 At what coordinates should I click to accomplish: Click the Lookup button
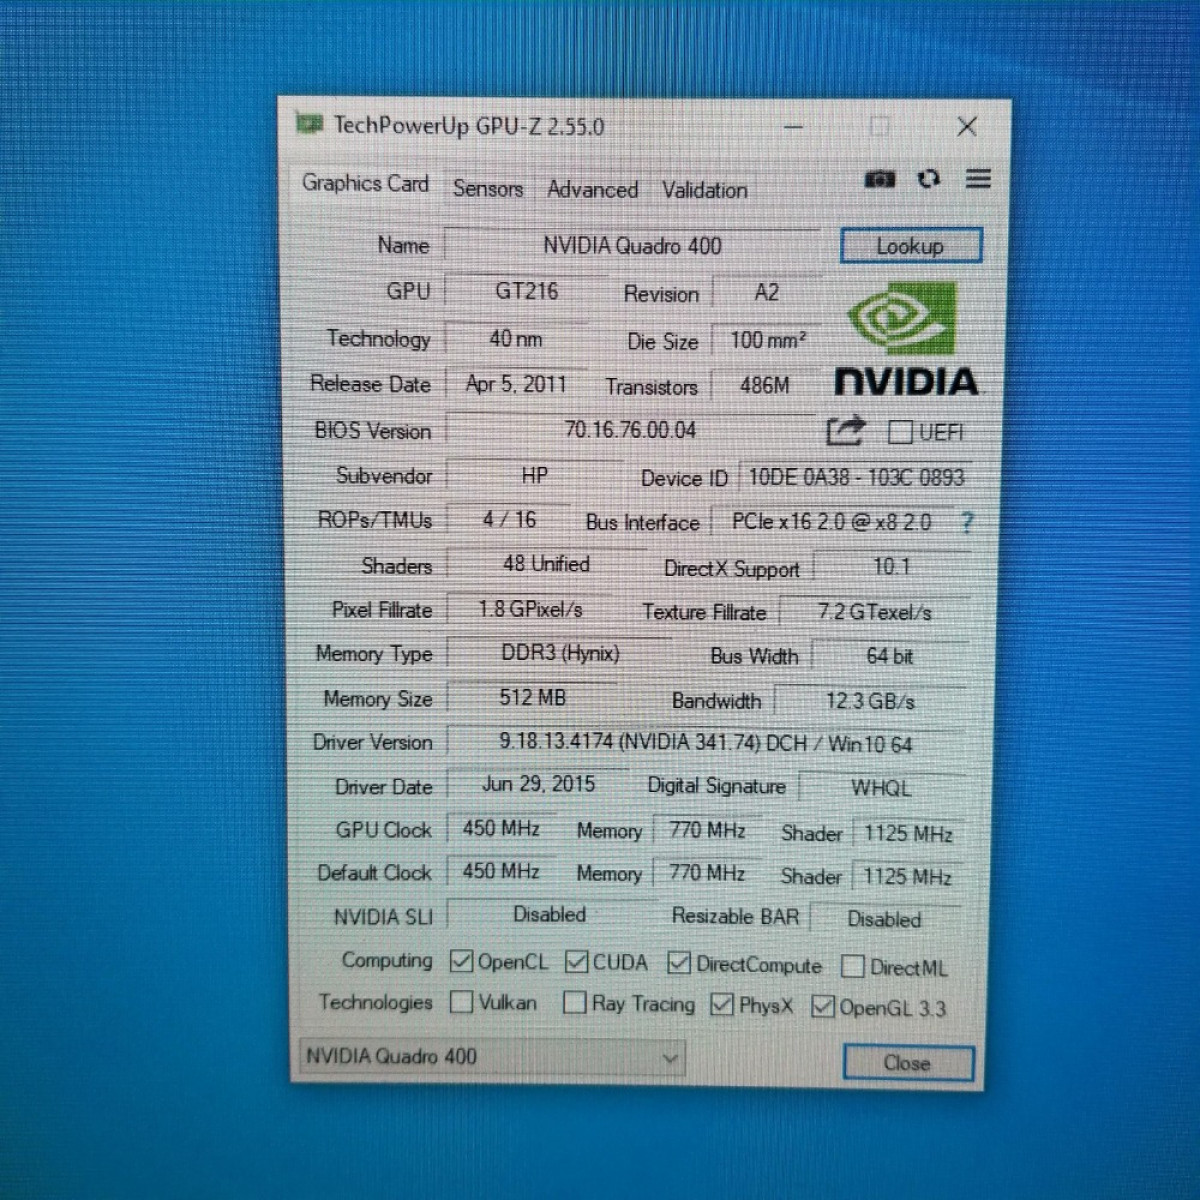click(x=911, y=246)
